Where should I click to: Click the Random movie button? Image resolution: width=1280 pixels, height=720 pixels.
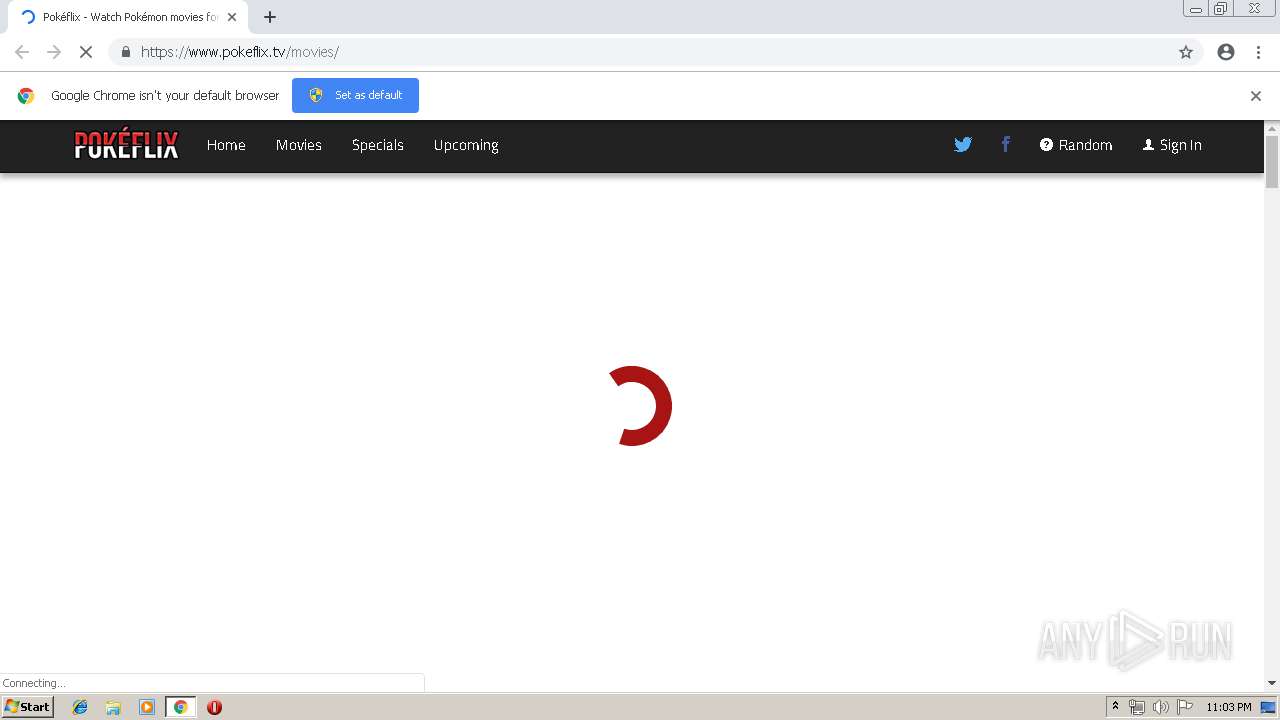pos(1076,145)
